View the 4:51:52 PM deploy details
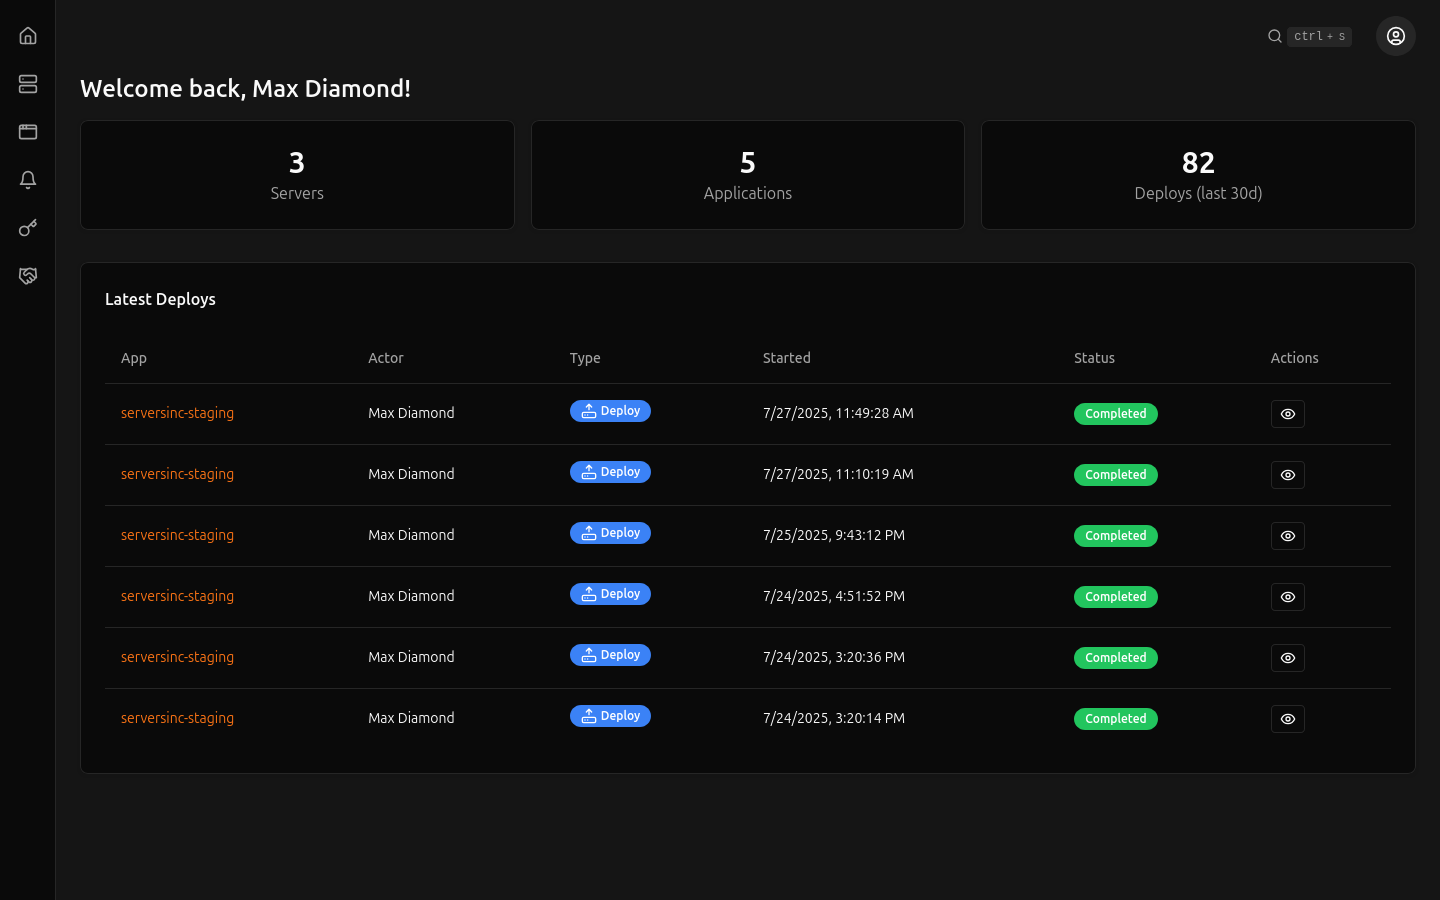 pyautogui.click(x=1287, y=597)
